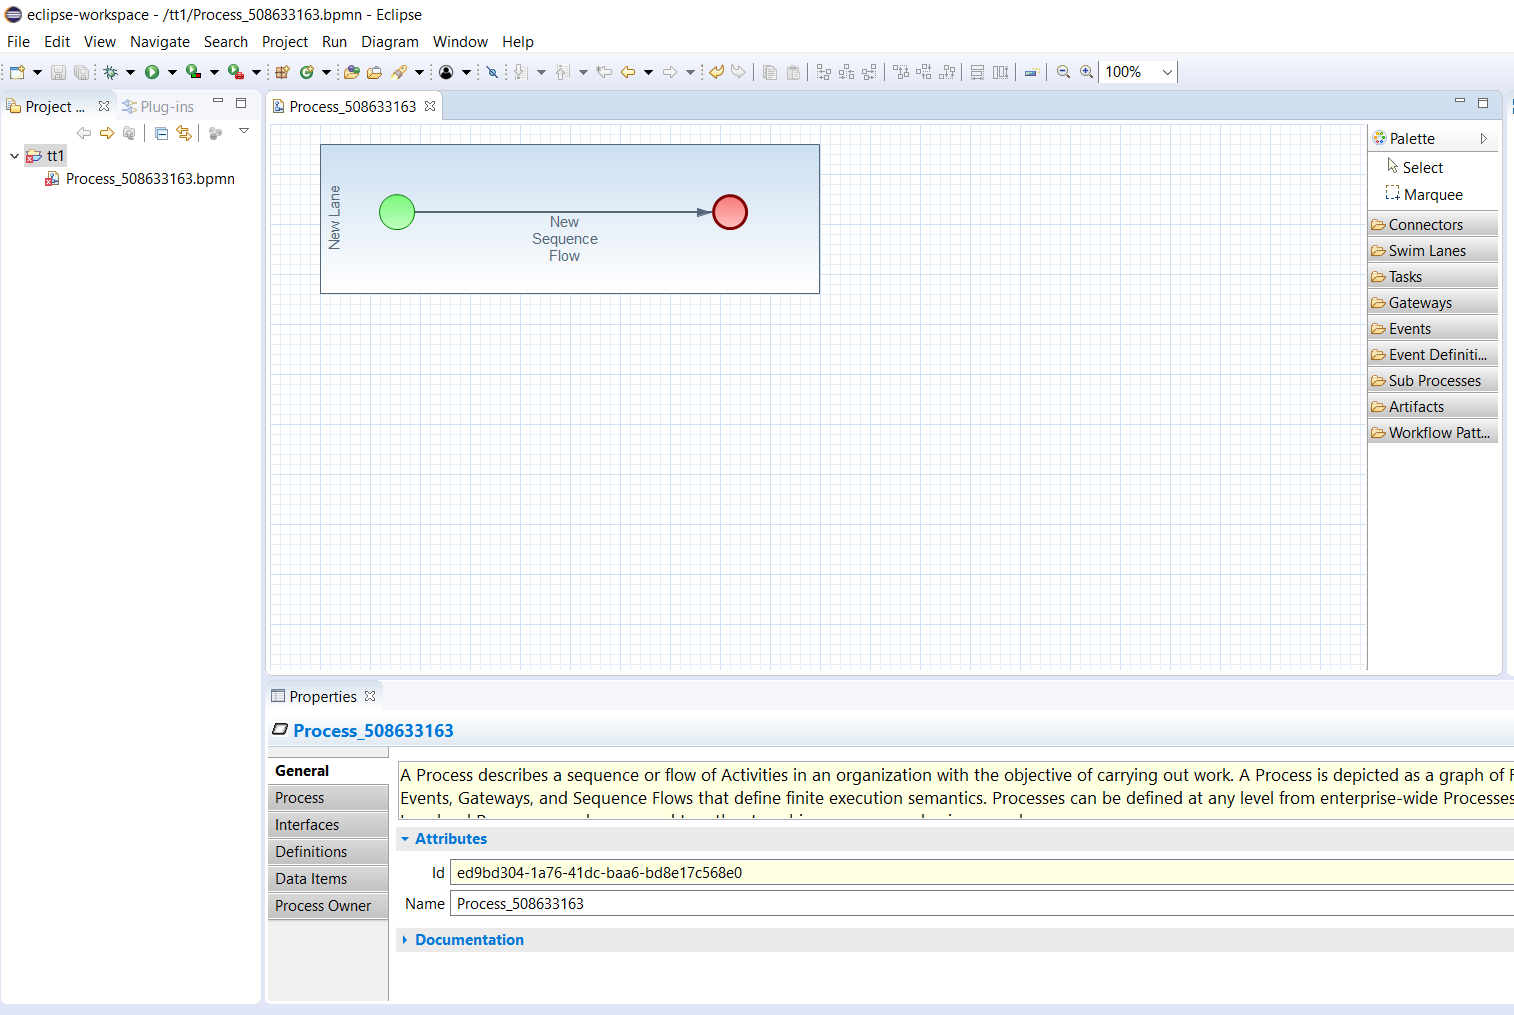
Task: Click the Debug bug icon in toolbar
Action: pos(110,72)
